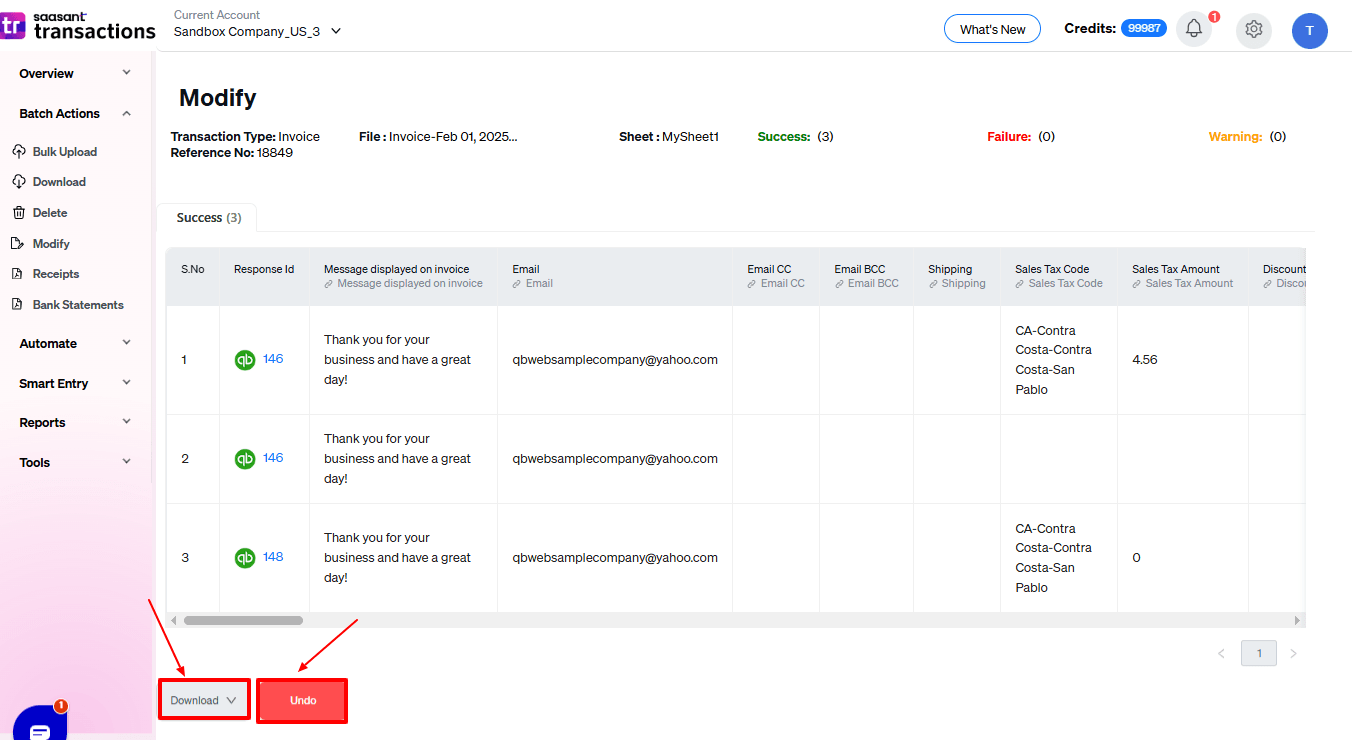Image resolution: width=1352 pixels, height=740 pixels.
Task: Click the user avatar T icon
Action: pyautogui.click(x=1309, y=31)
